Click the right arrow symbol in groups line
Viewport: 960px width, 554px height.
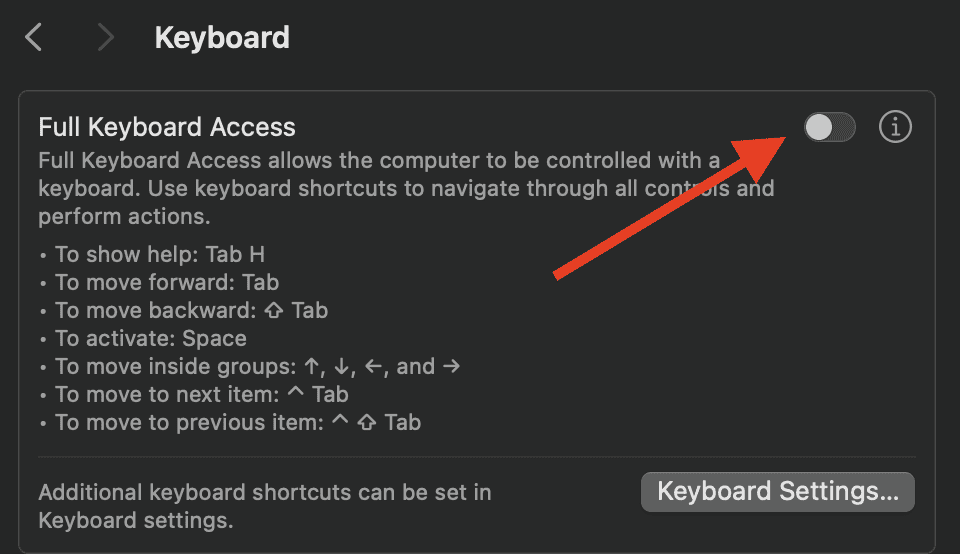pos(451,366)
